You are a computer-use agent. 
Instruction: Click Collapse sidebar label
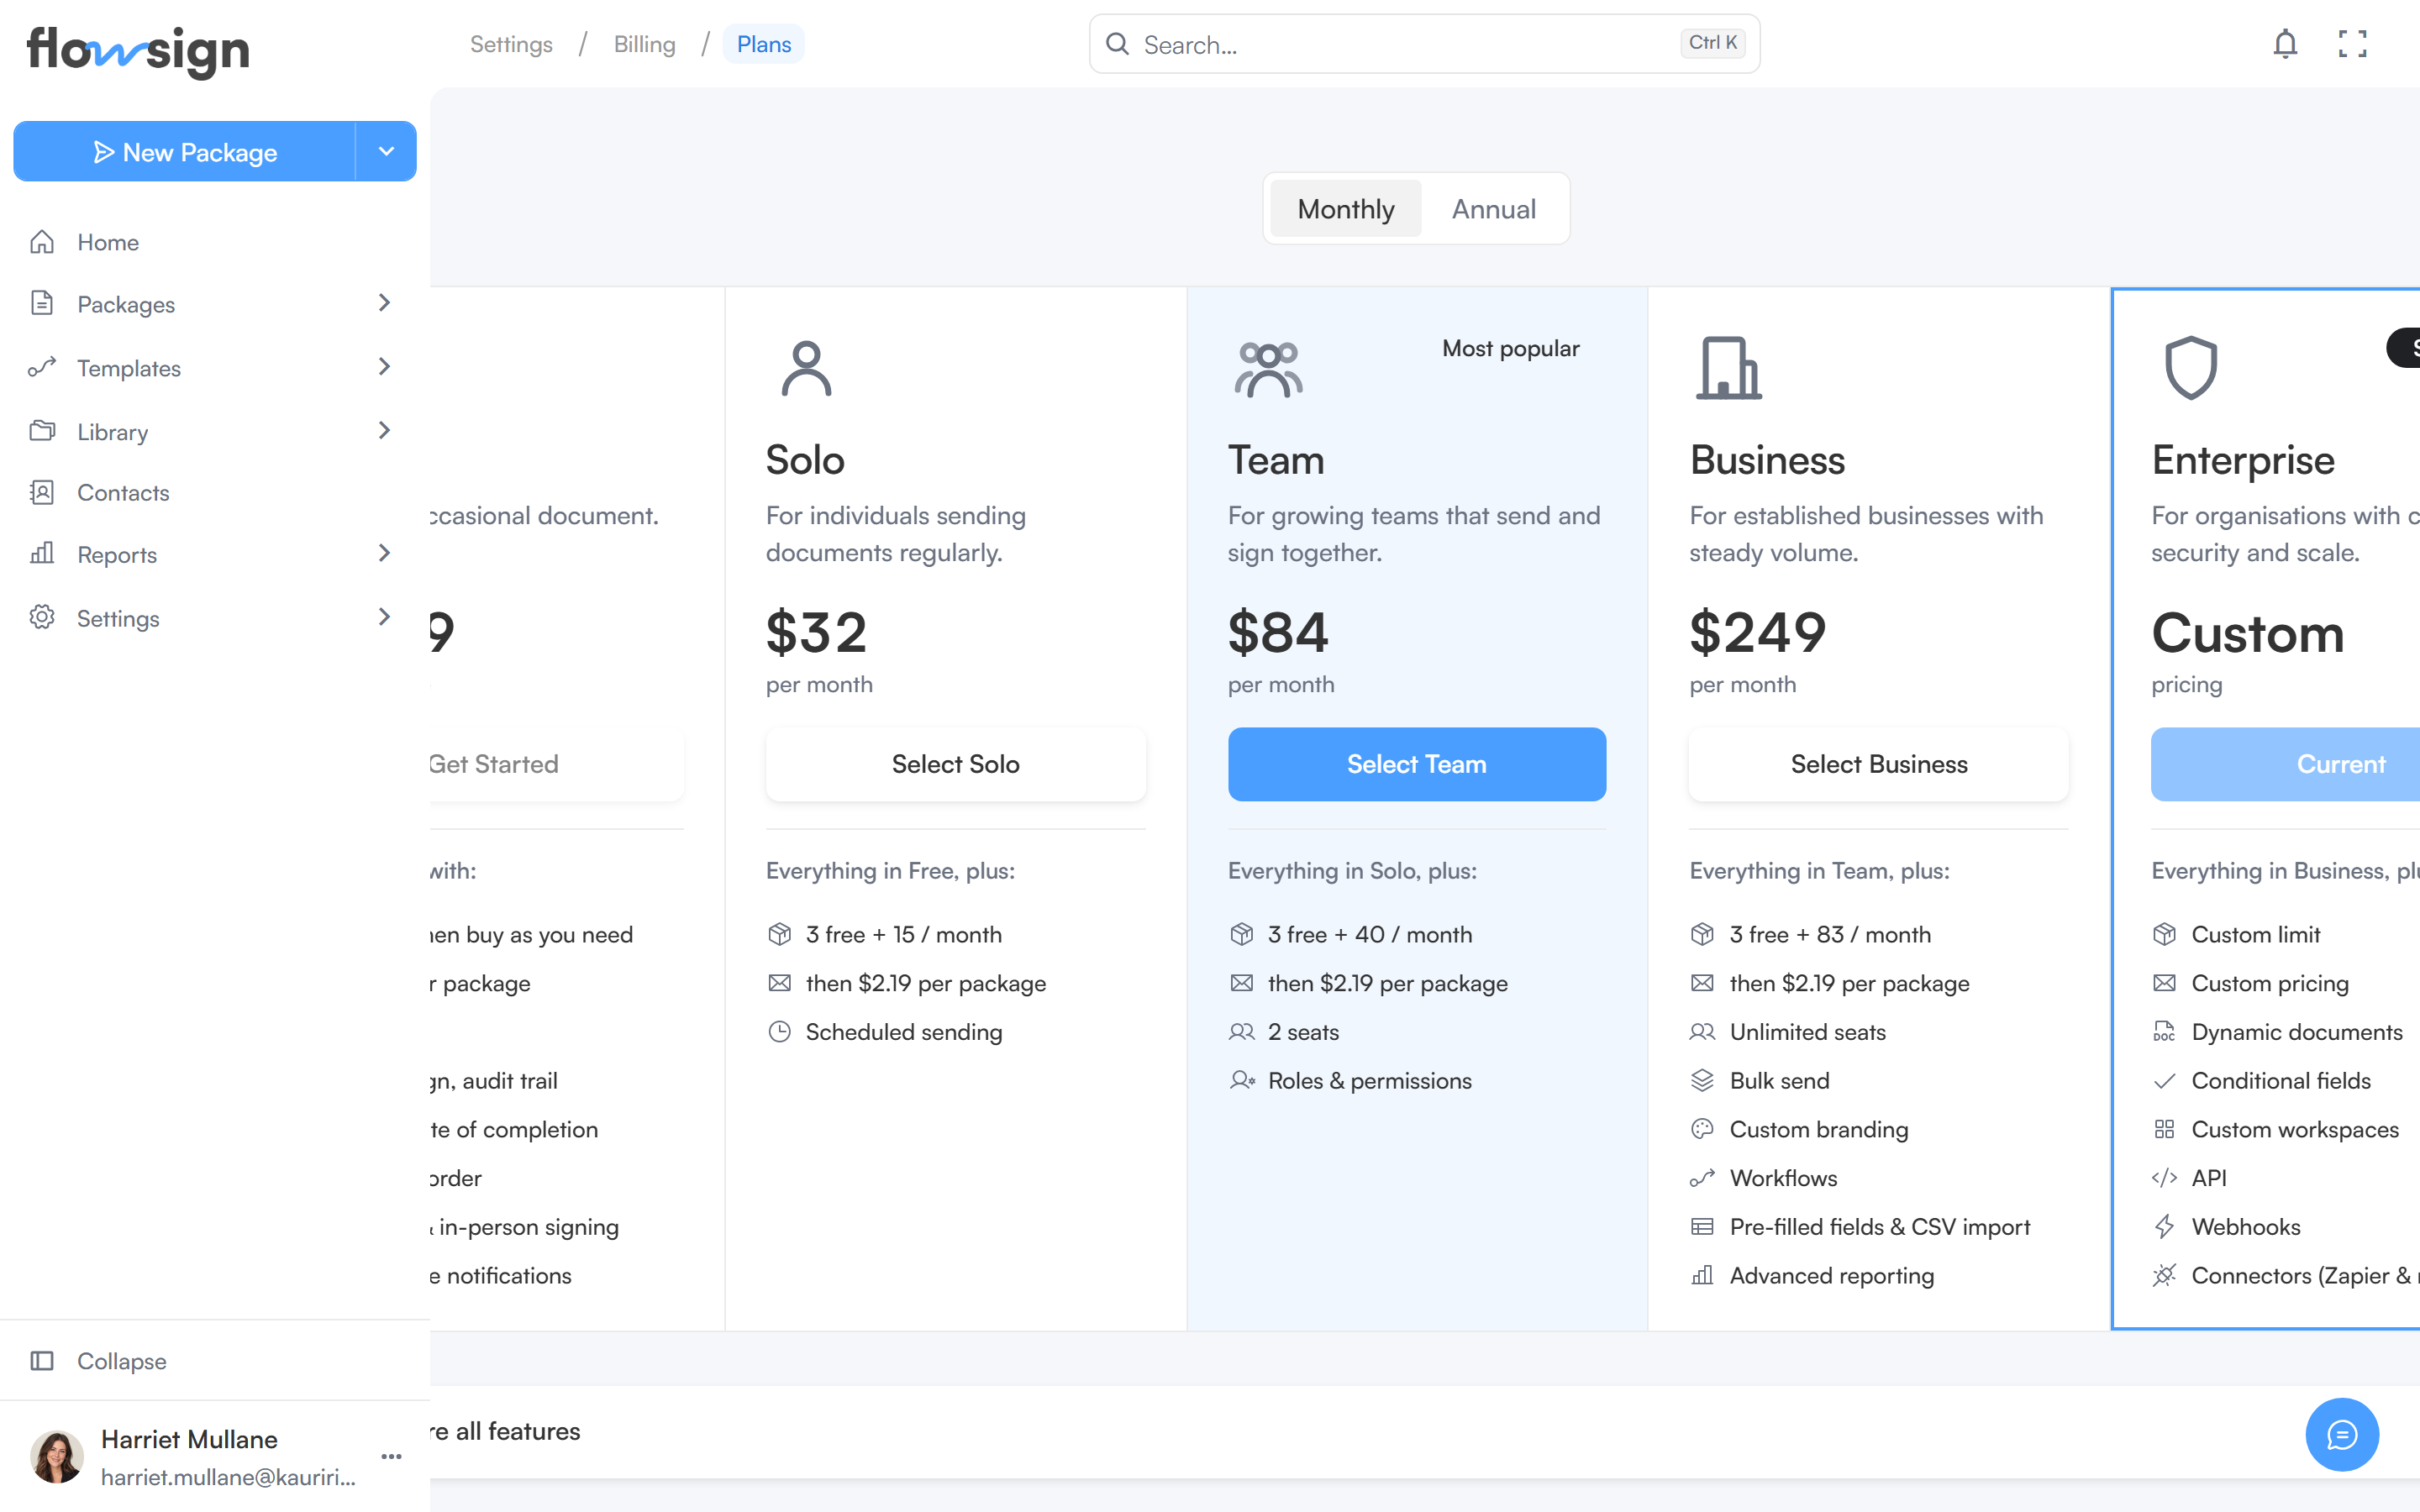[122, 1361]
